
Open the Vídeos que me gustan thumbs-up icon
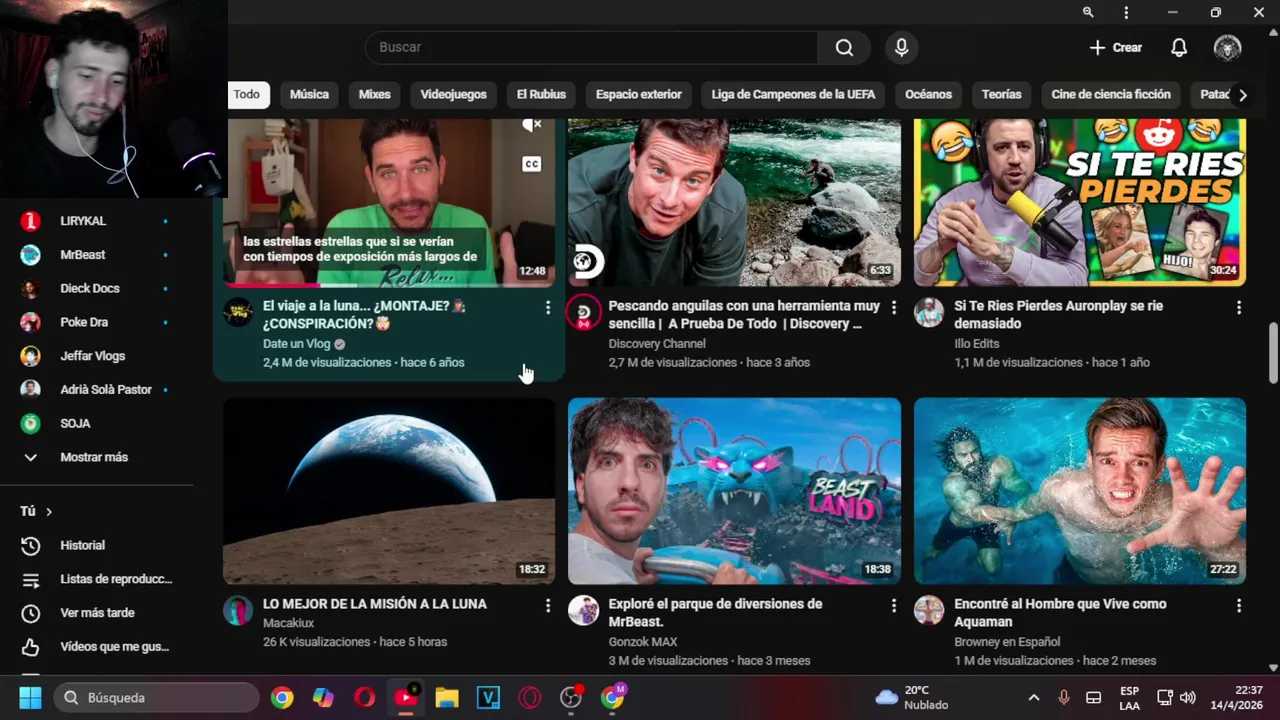(x=31, y=646)
